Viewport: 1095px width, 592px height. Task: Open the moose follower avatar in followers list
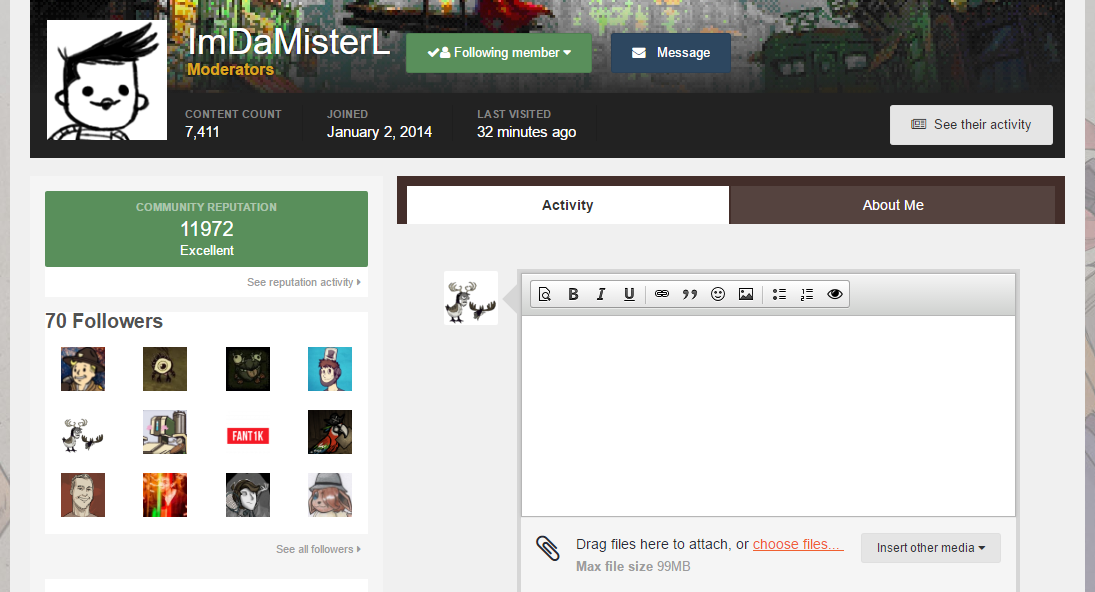[x=82, y=432]
